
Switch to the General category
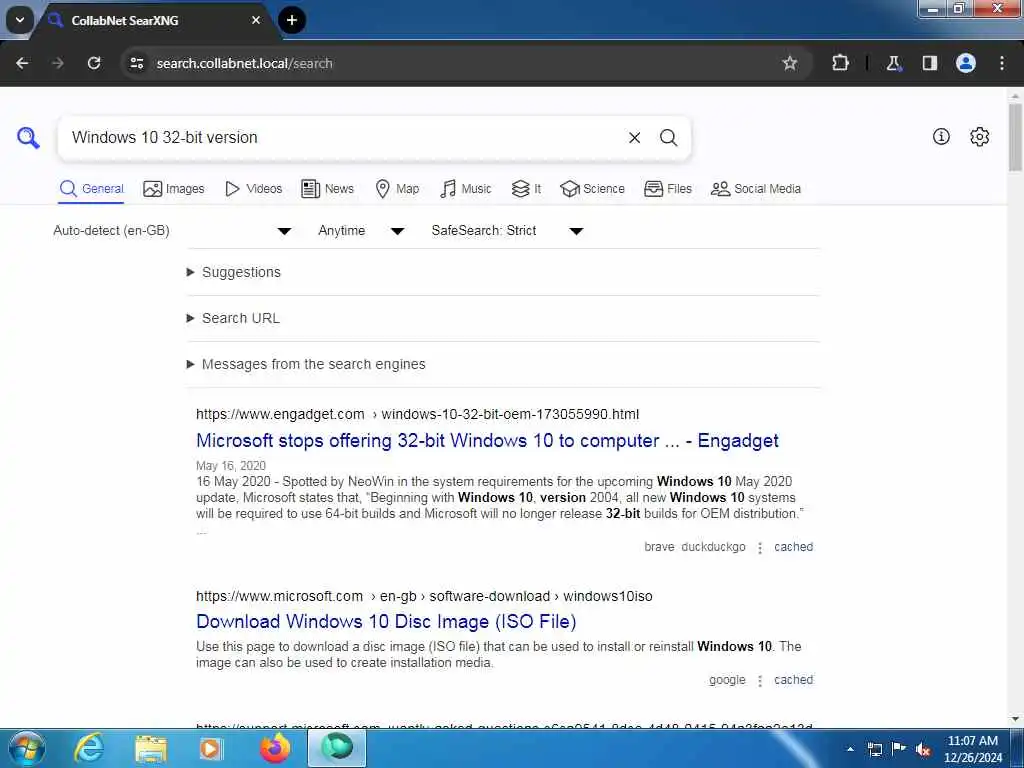click(x=91, y=189)
